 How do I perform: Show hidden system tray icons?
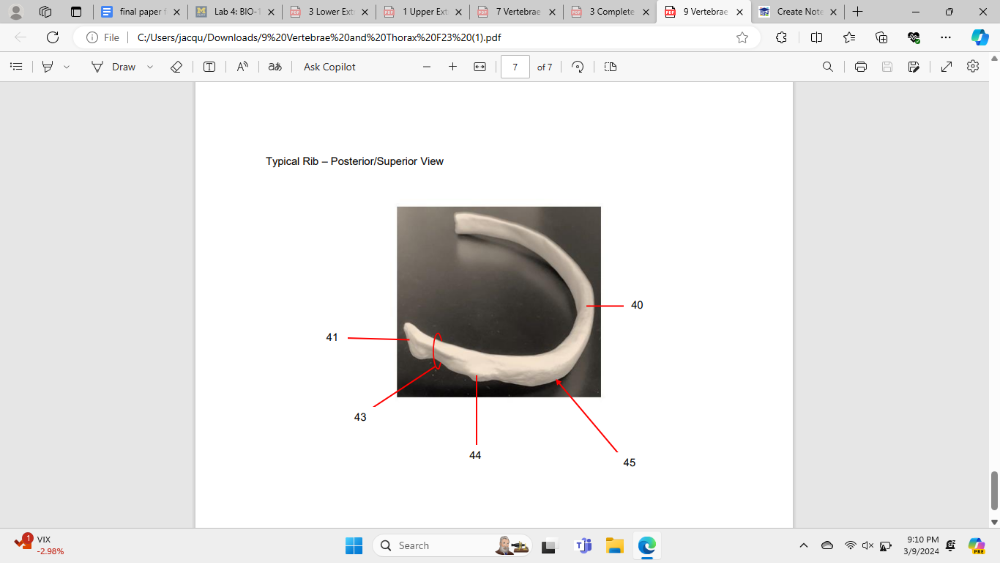[x=803, y=546]
